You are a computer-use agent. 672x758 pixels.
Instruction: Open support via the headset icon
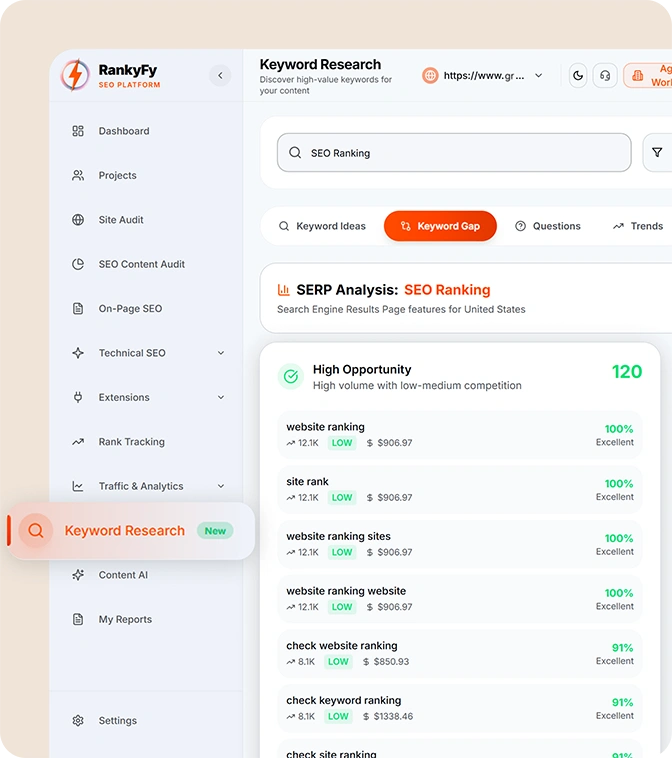click(605, 75)
